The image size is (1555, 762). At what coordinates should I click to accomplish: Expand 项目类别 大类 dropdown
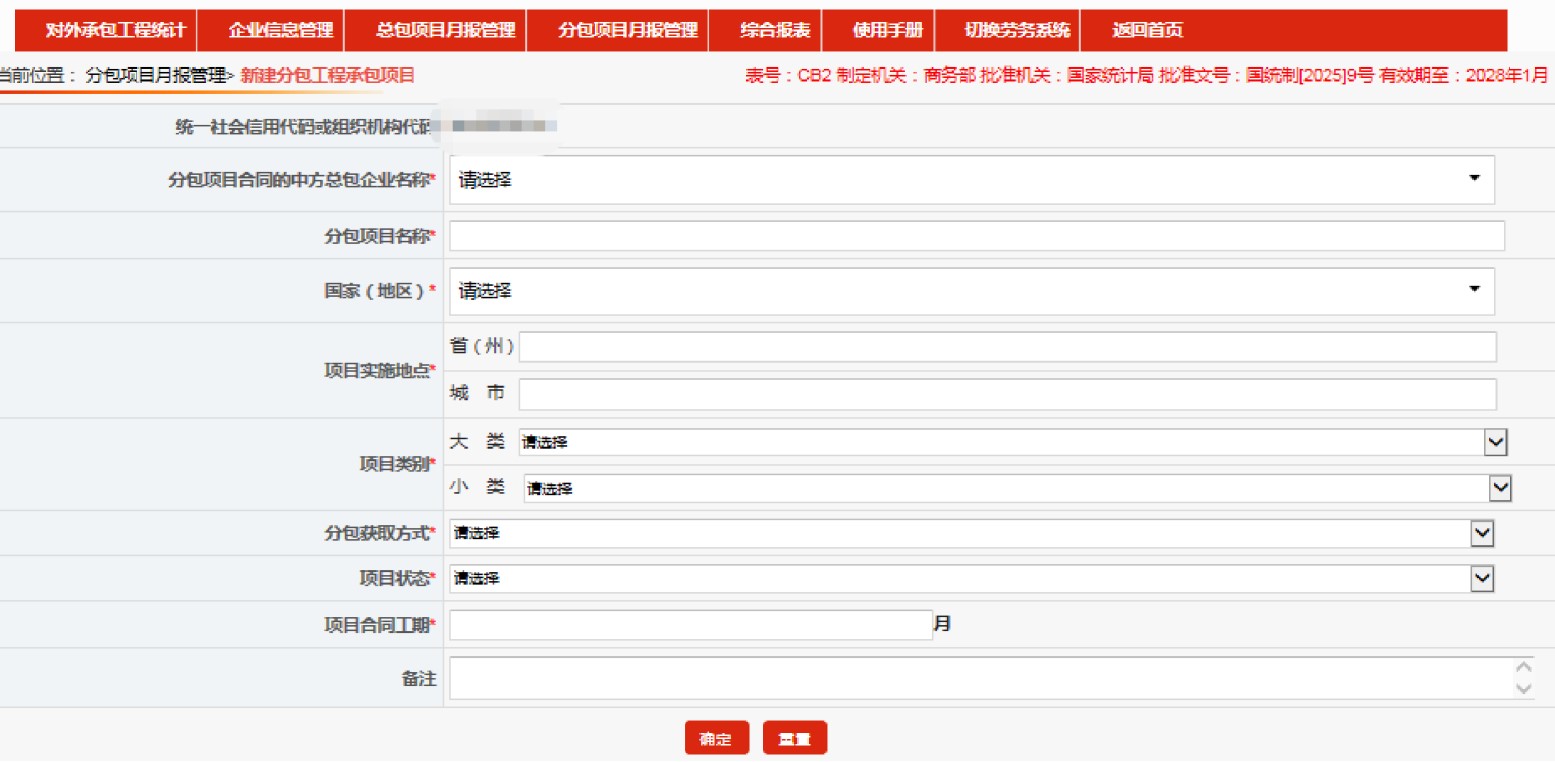pos(1011,442)
